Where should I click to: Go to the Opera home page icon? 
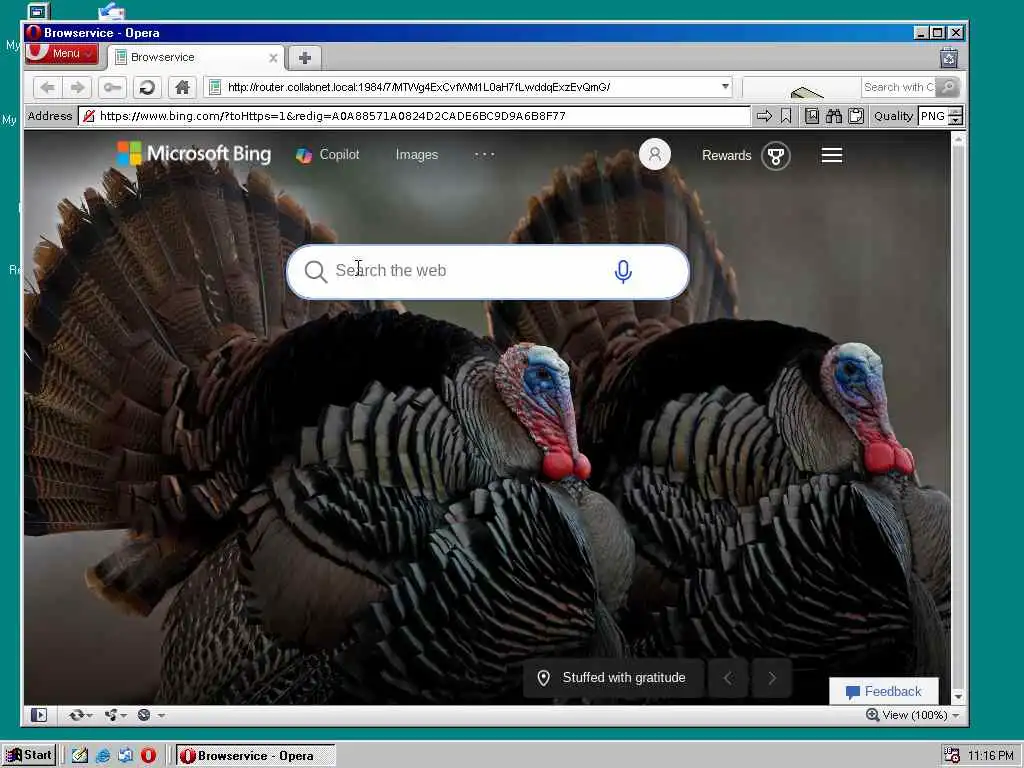[182, 88]
